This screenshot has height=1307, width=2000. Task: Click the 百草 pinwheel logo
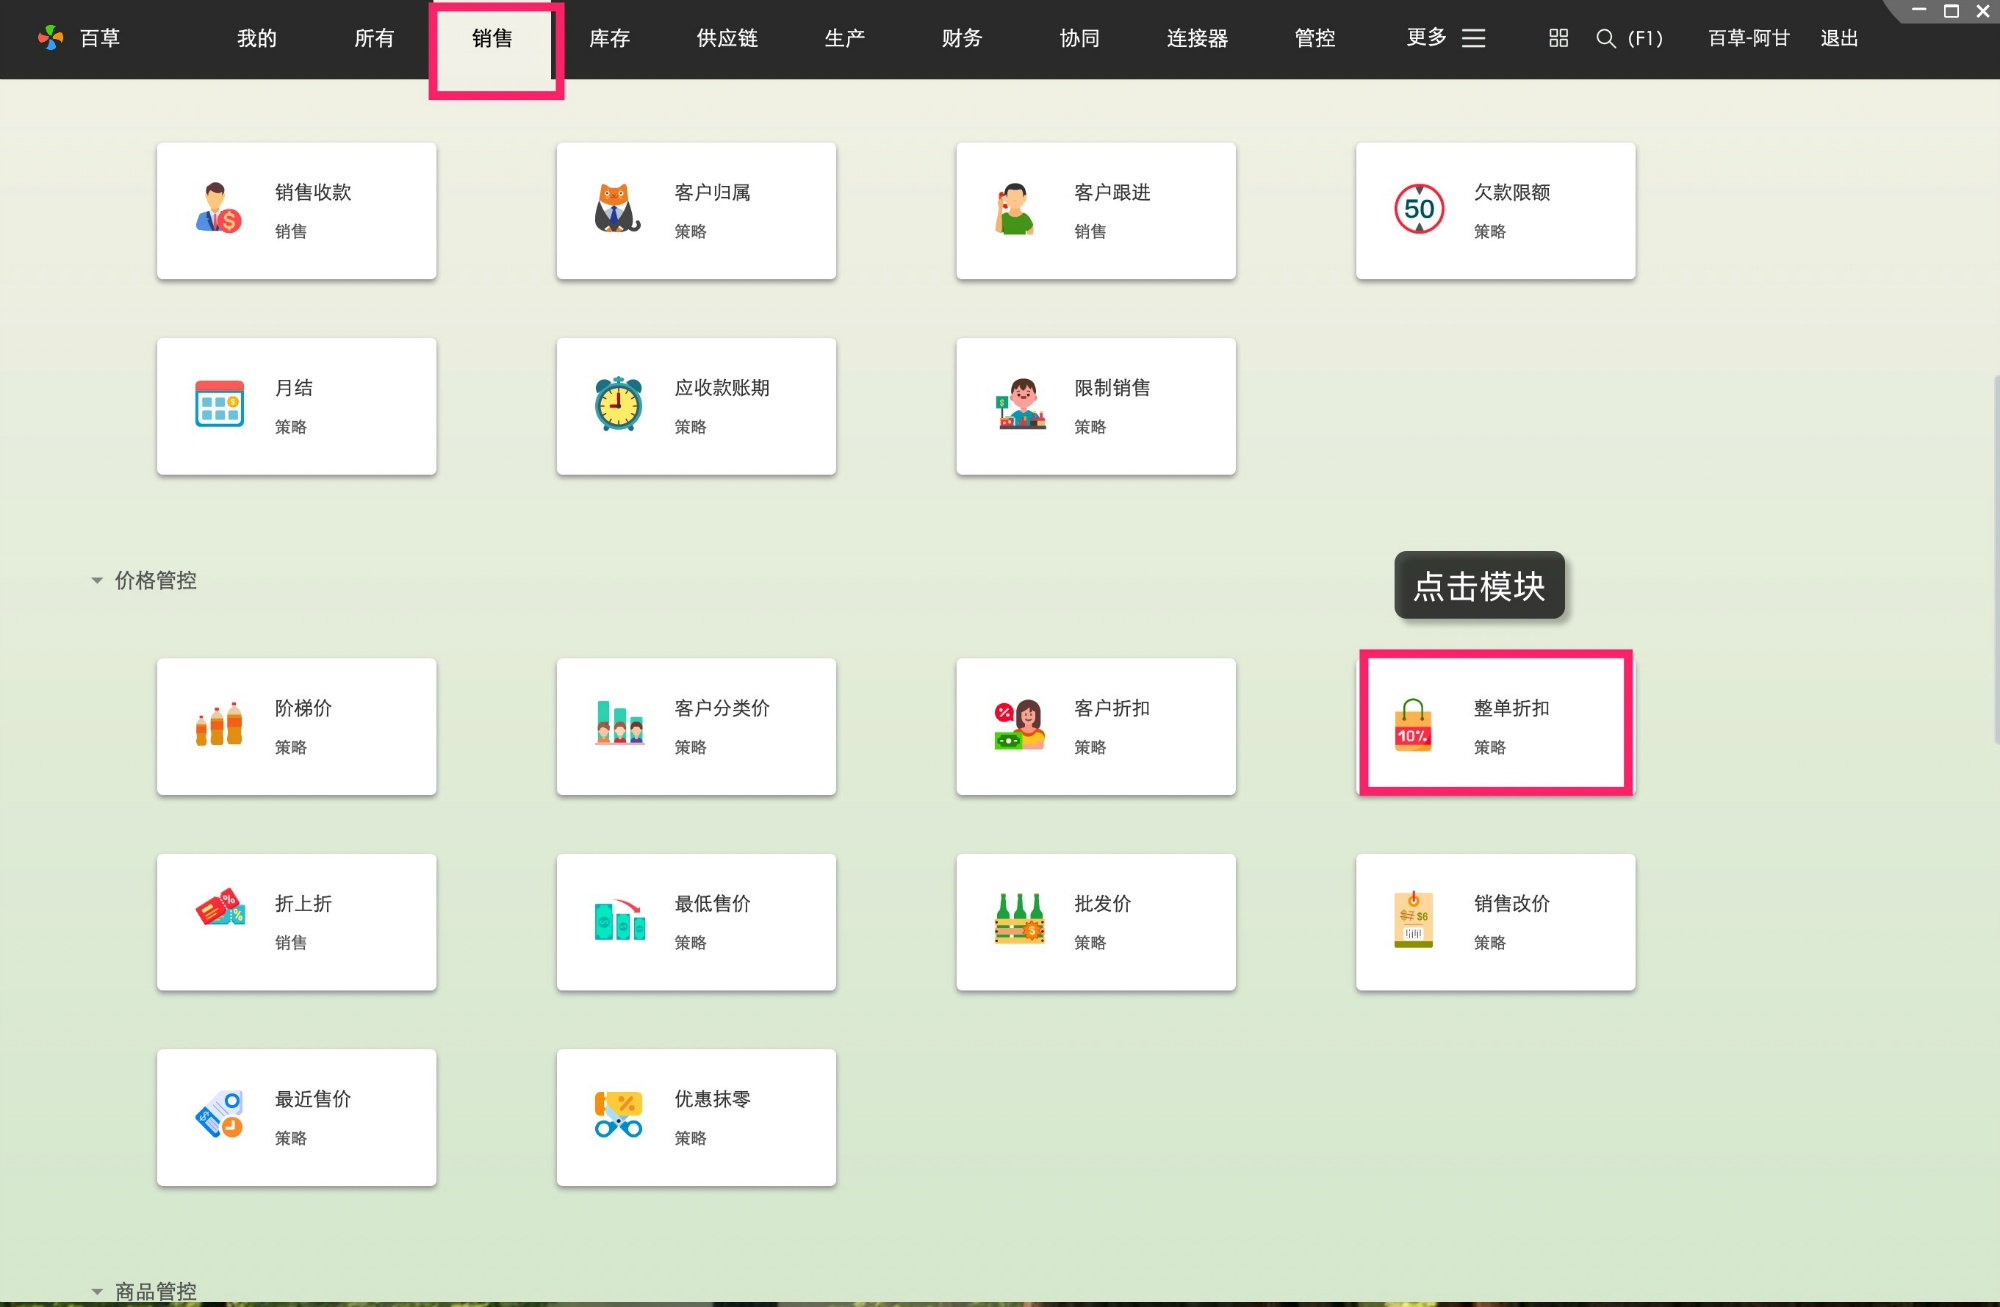(51, 37)
